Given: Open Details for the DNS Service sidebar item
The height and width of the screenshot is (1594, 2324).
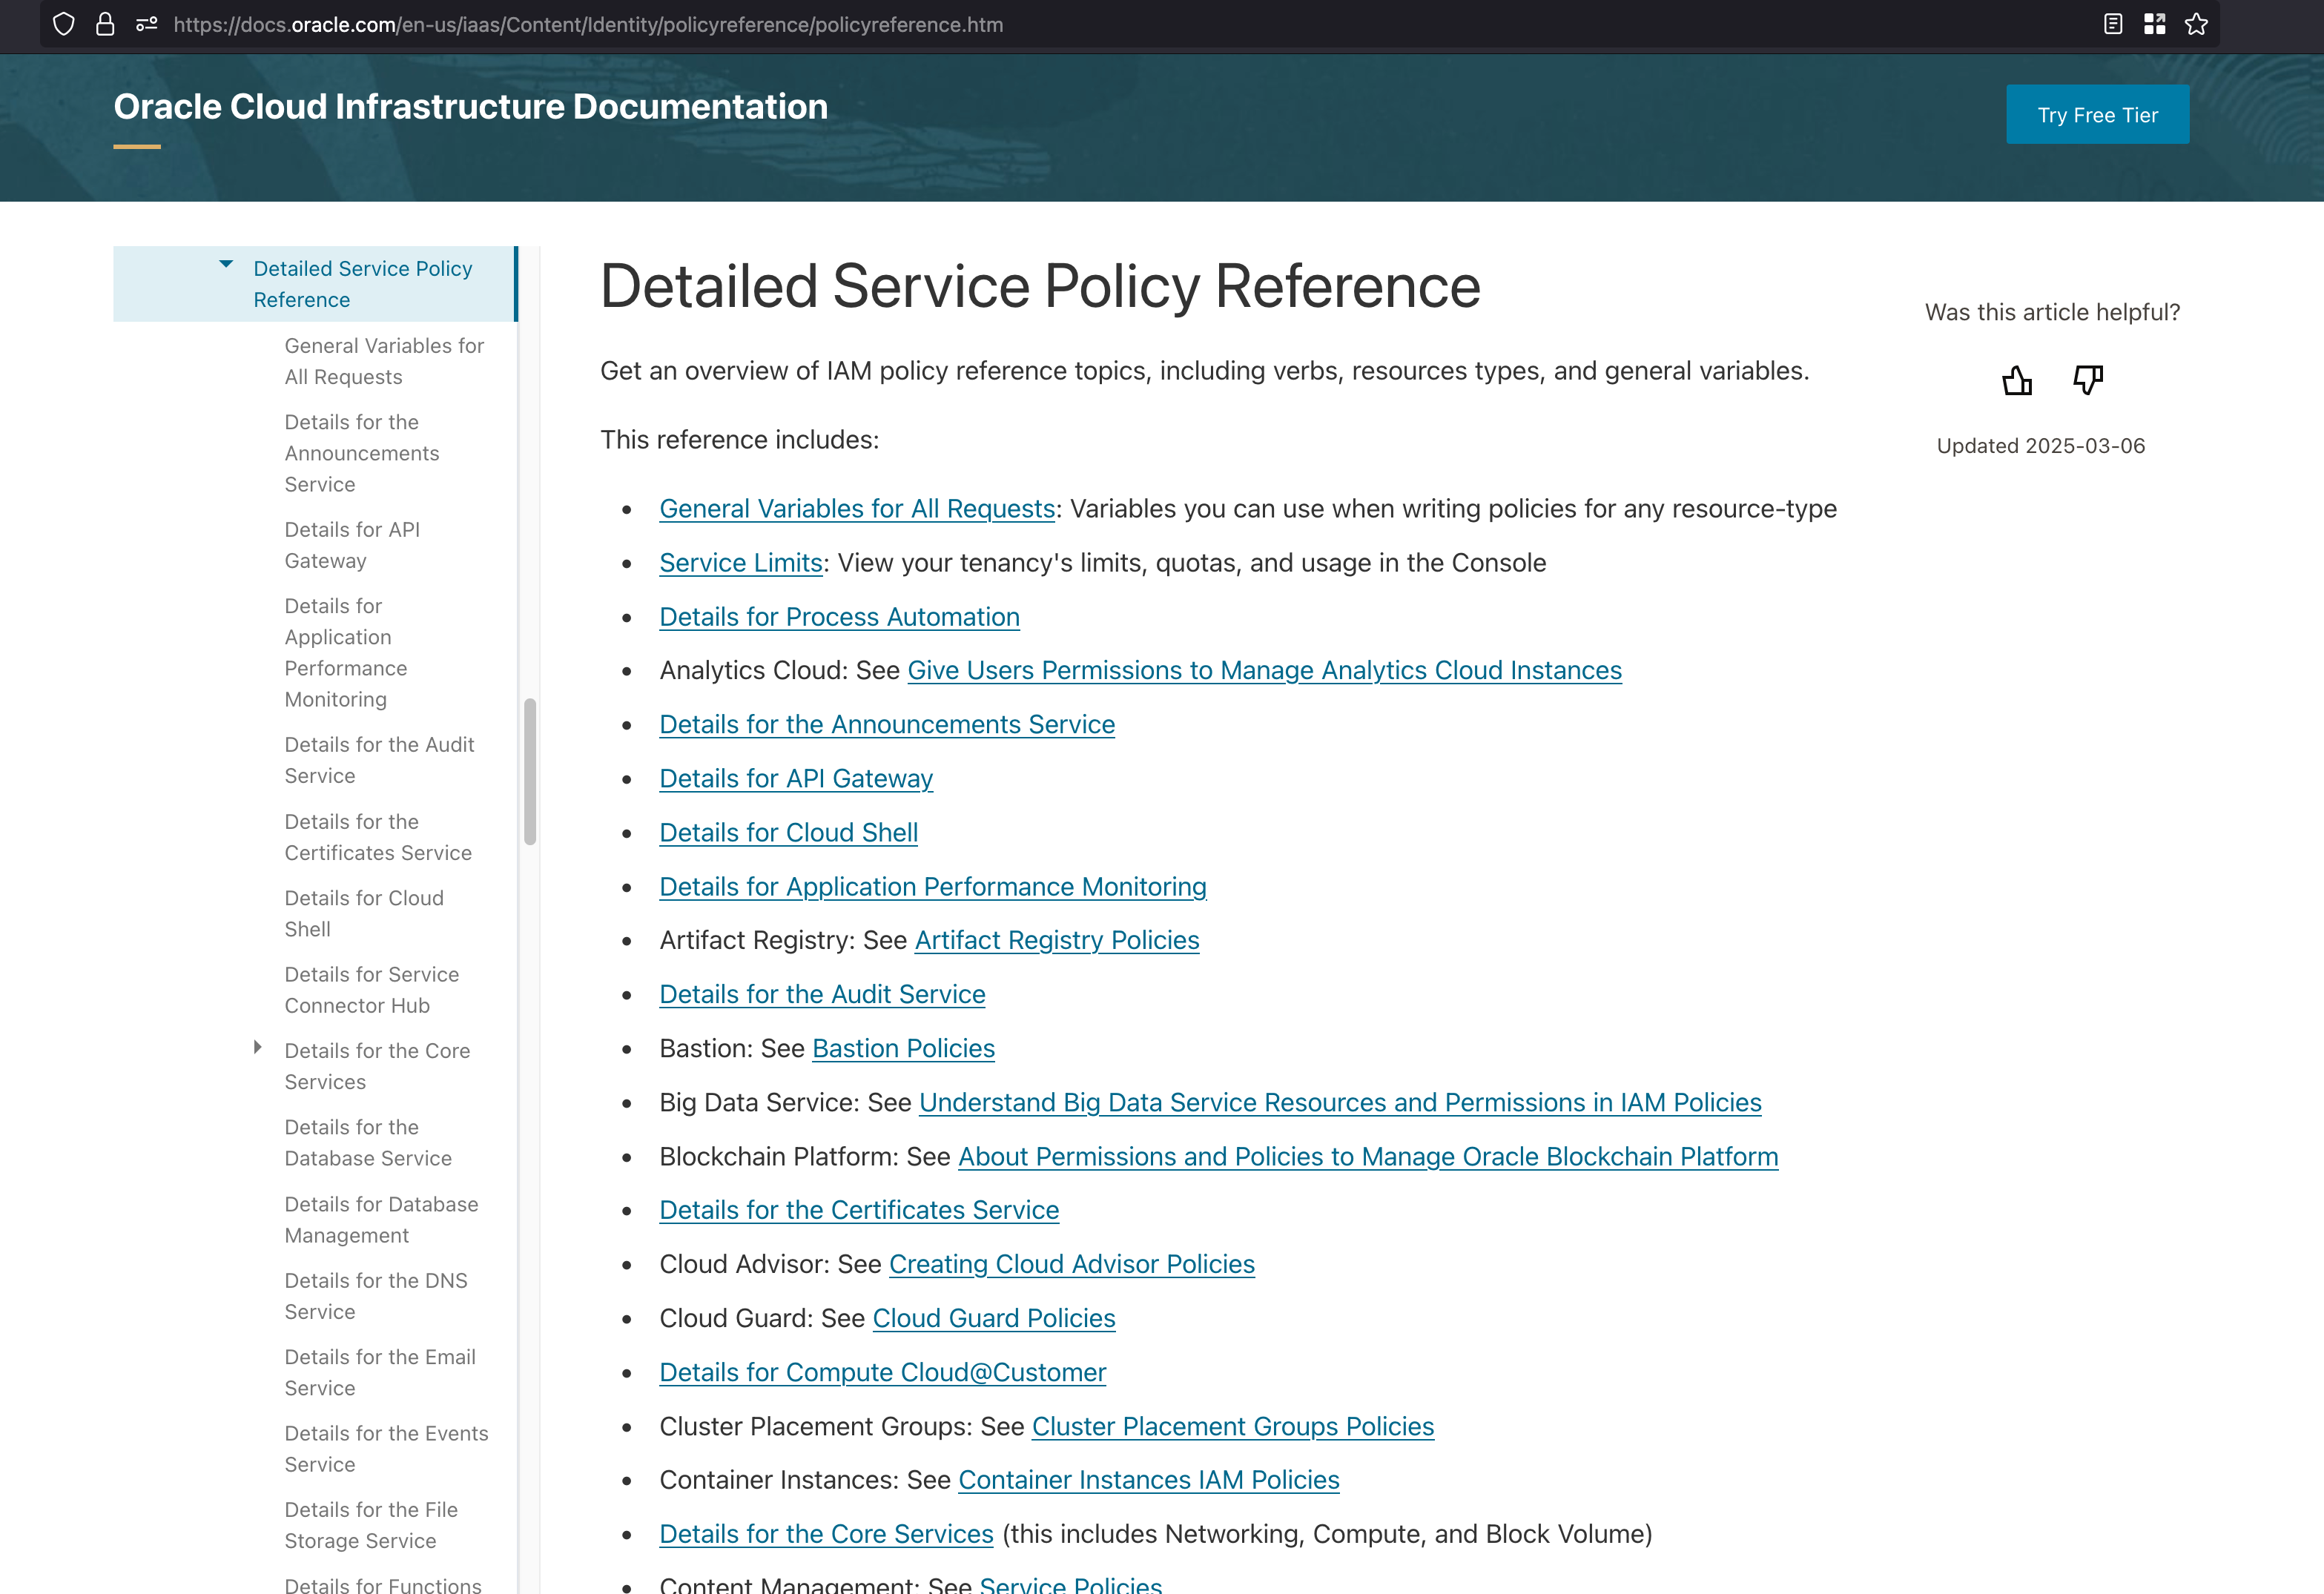Looking at the screenshot, I should 376,1296.
